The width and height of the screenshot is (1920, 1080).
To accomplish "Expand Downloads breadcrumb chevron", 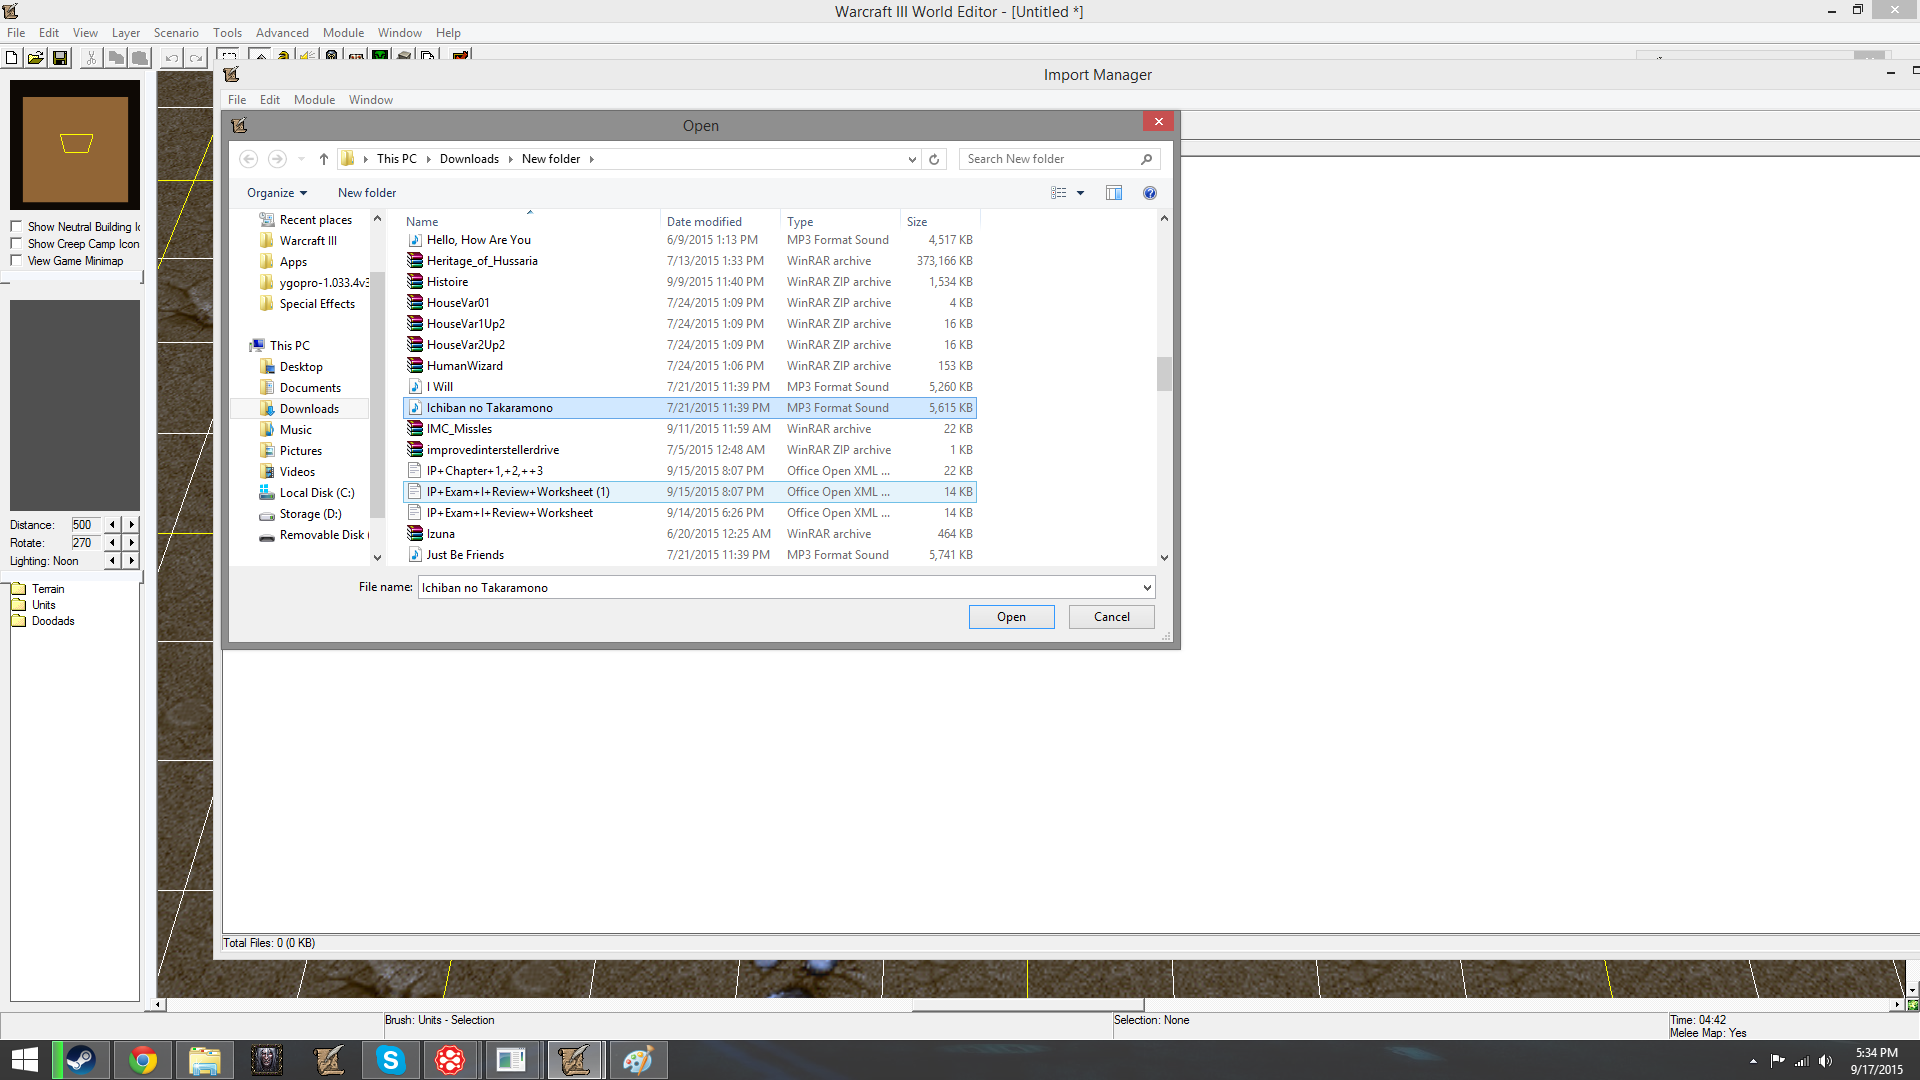I will pos(510,159).
